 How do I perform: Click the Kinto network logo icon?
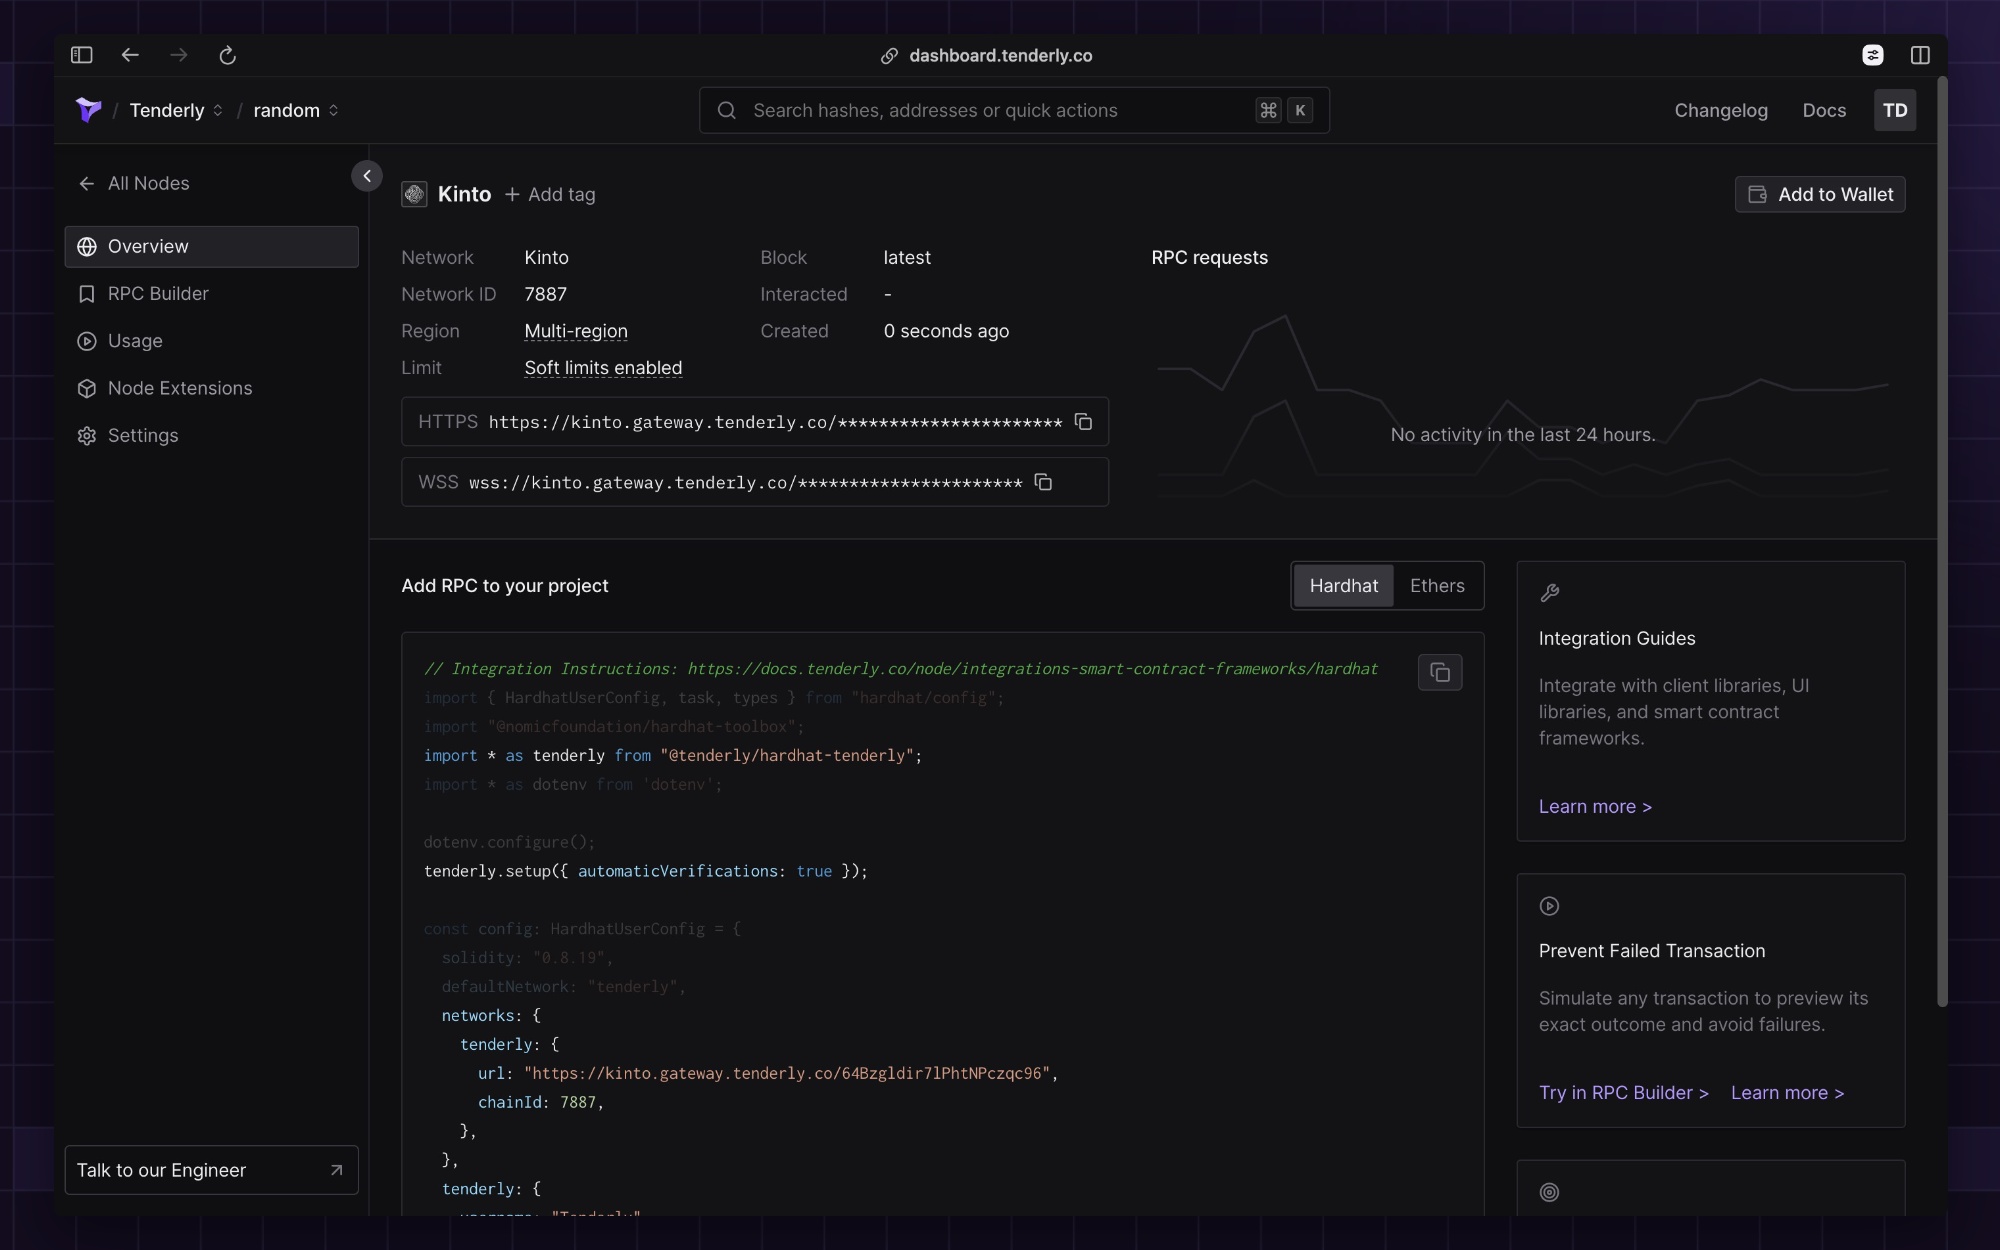click(414, 194)
